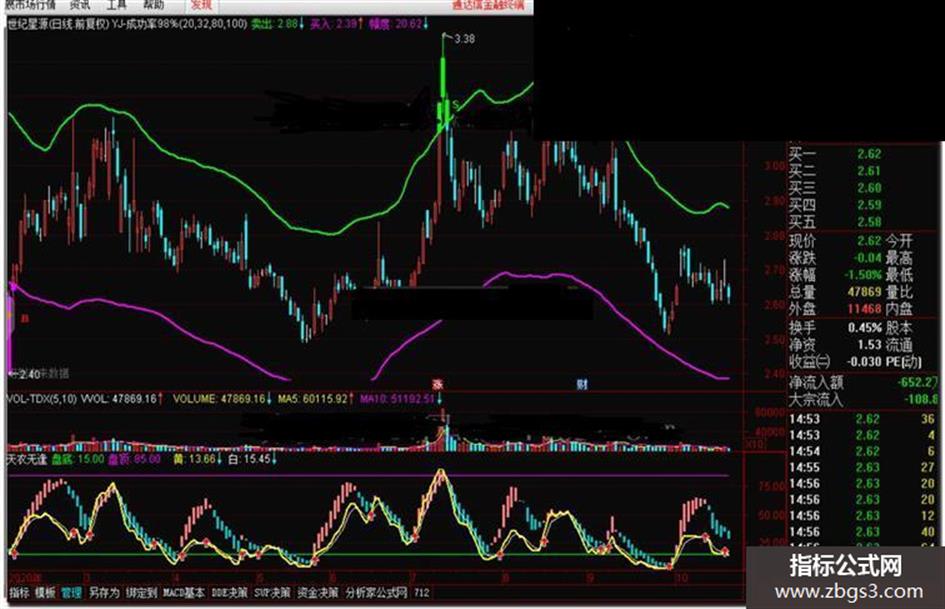The width and height of the screenshot is (945, 609).
Task: Click the 大宗流入 -108.8 row
Action: [x=864, y=399]
